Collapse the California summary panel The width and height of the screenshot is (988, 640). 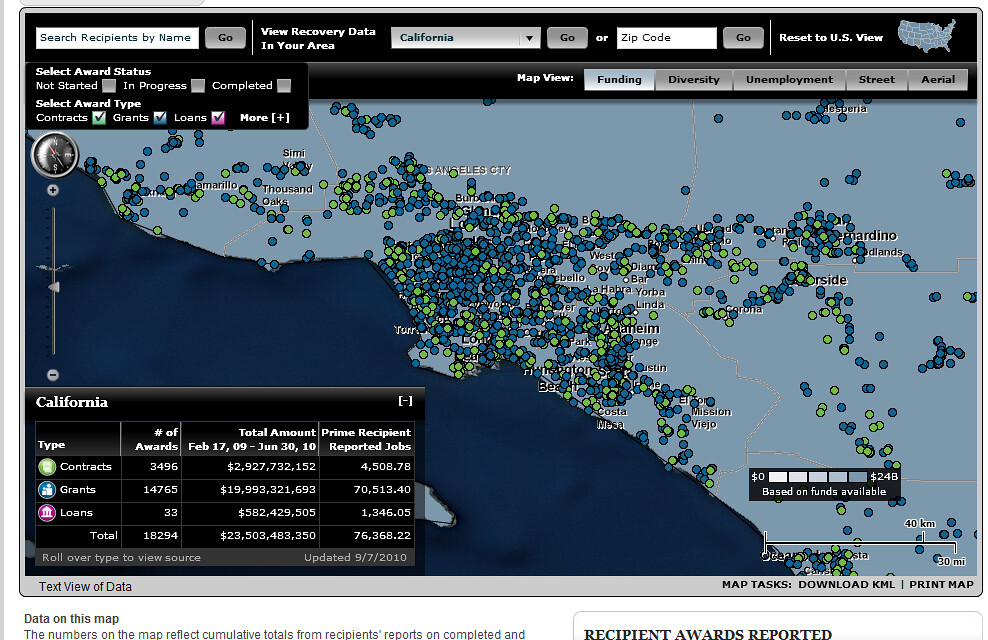[x=405, y=402]
